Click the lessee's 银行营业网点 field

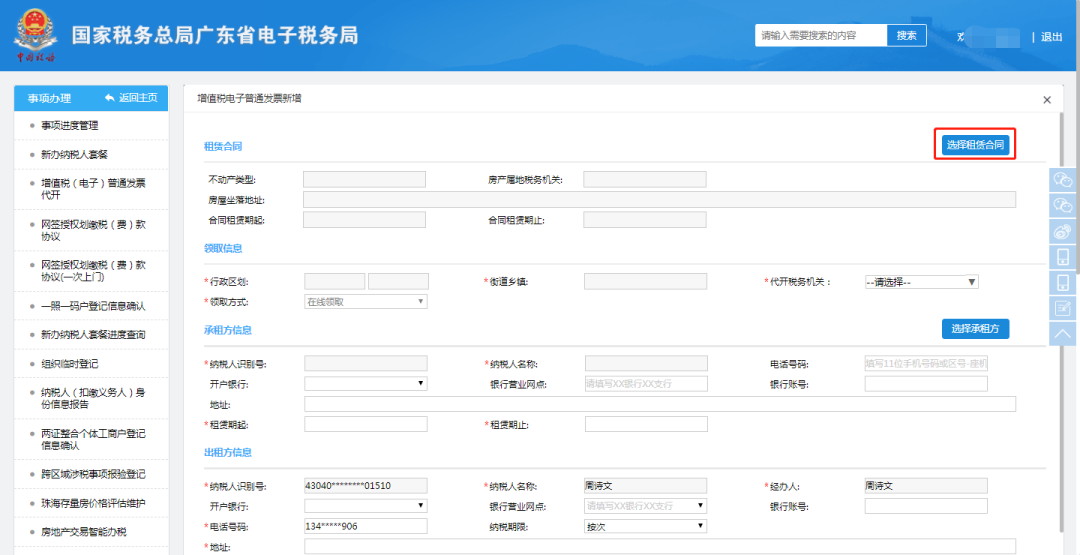(646, 384)
